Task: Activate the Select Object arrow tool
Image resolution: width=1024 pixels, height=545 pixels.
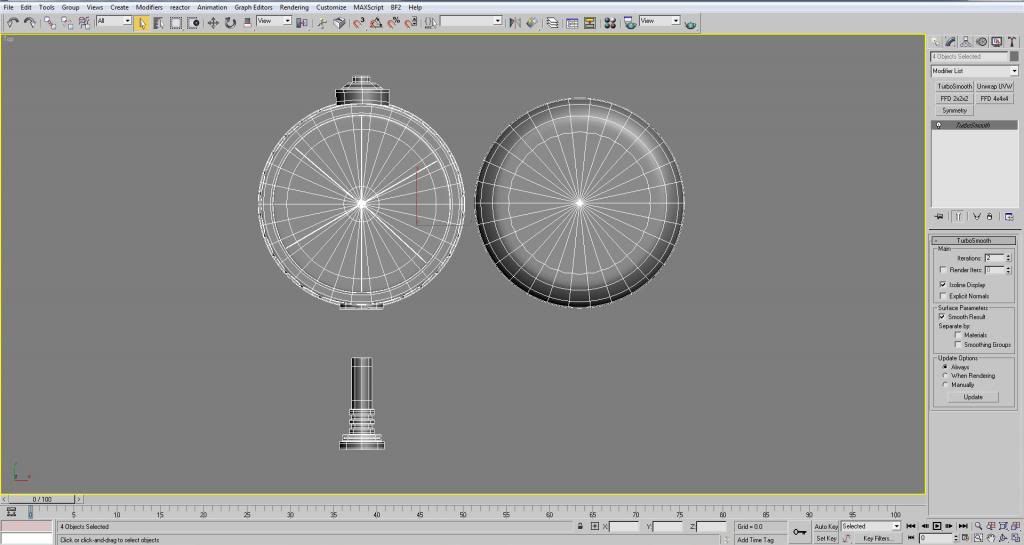Action: point(142,22)
